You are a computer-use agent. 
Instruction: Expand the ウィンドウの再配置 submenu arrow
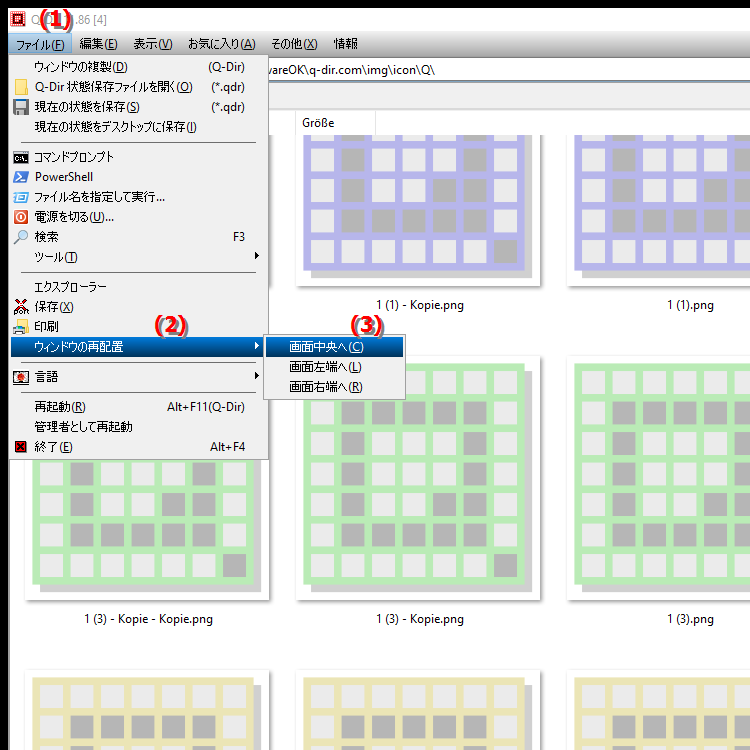coord(257,347)
